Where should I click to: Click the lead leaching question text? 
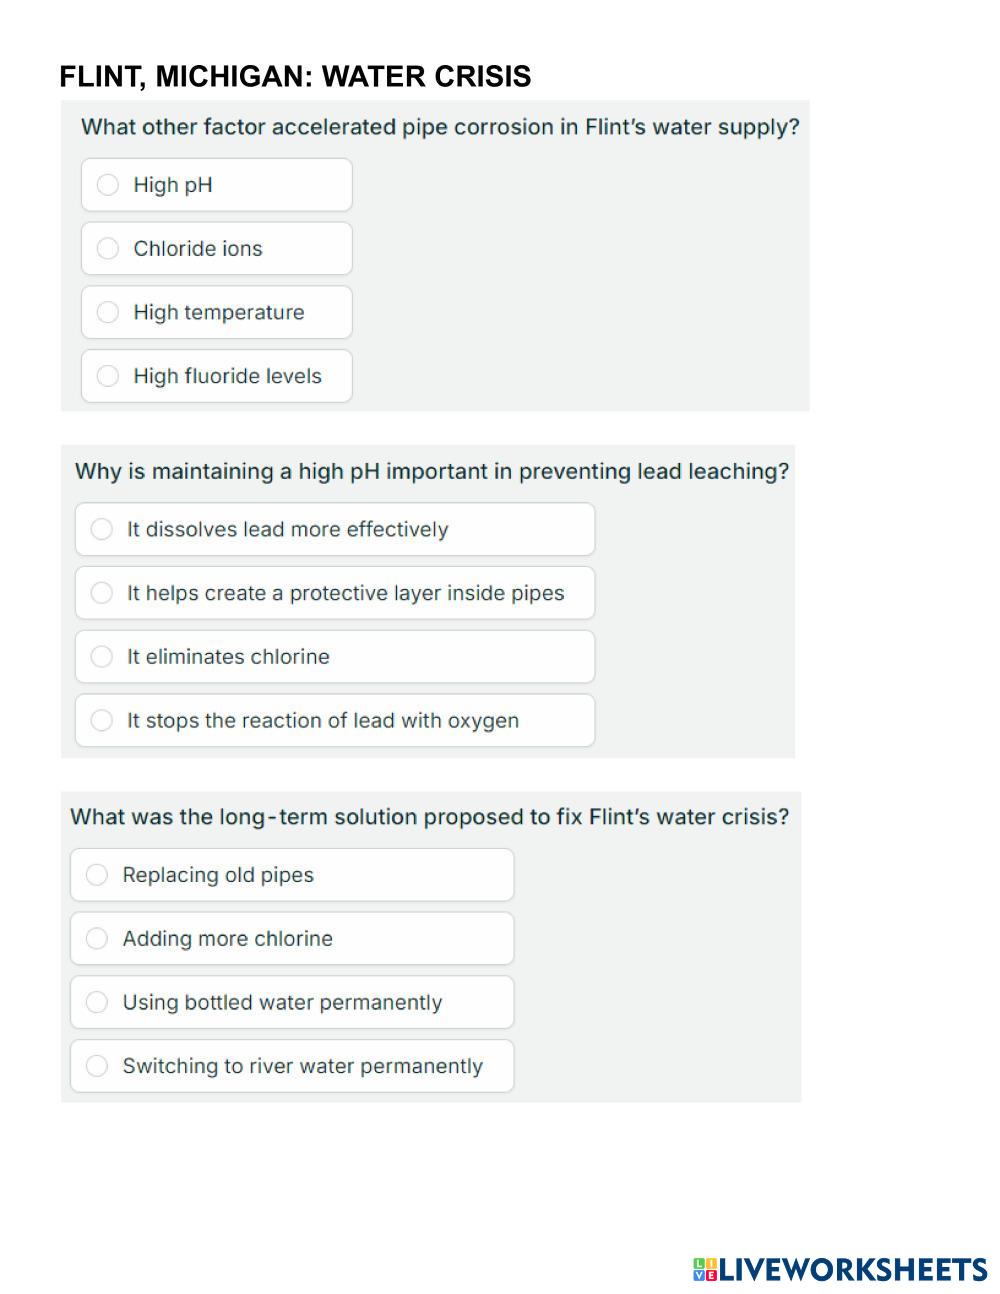tap(432, 471)
